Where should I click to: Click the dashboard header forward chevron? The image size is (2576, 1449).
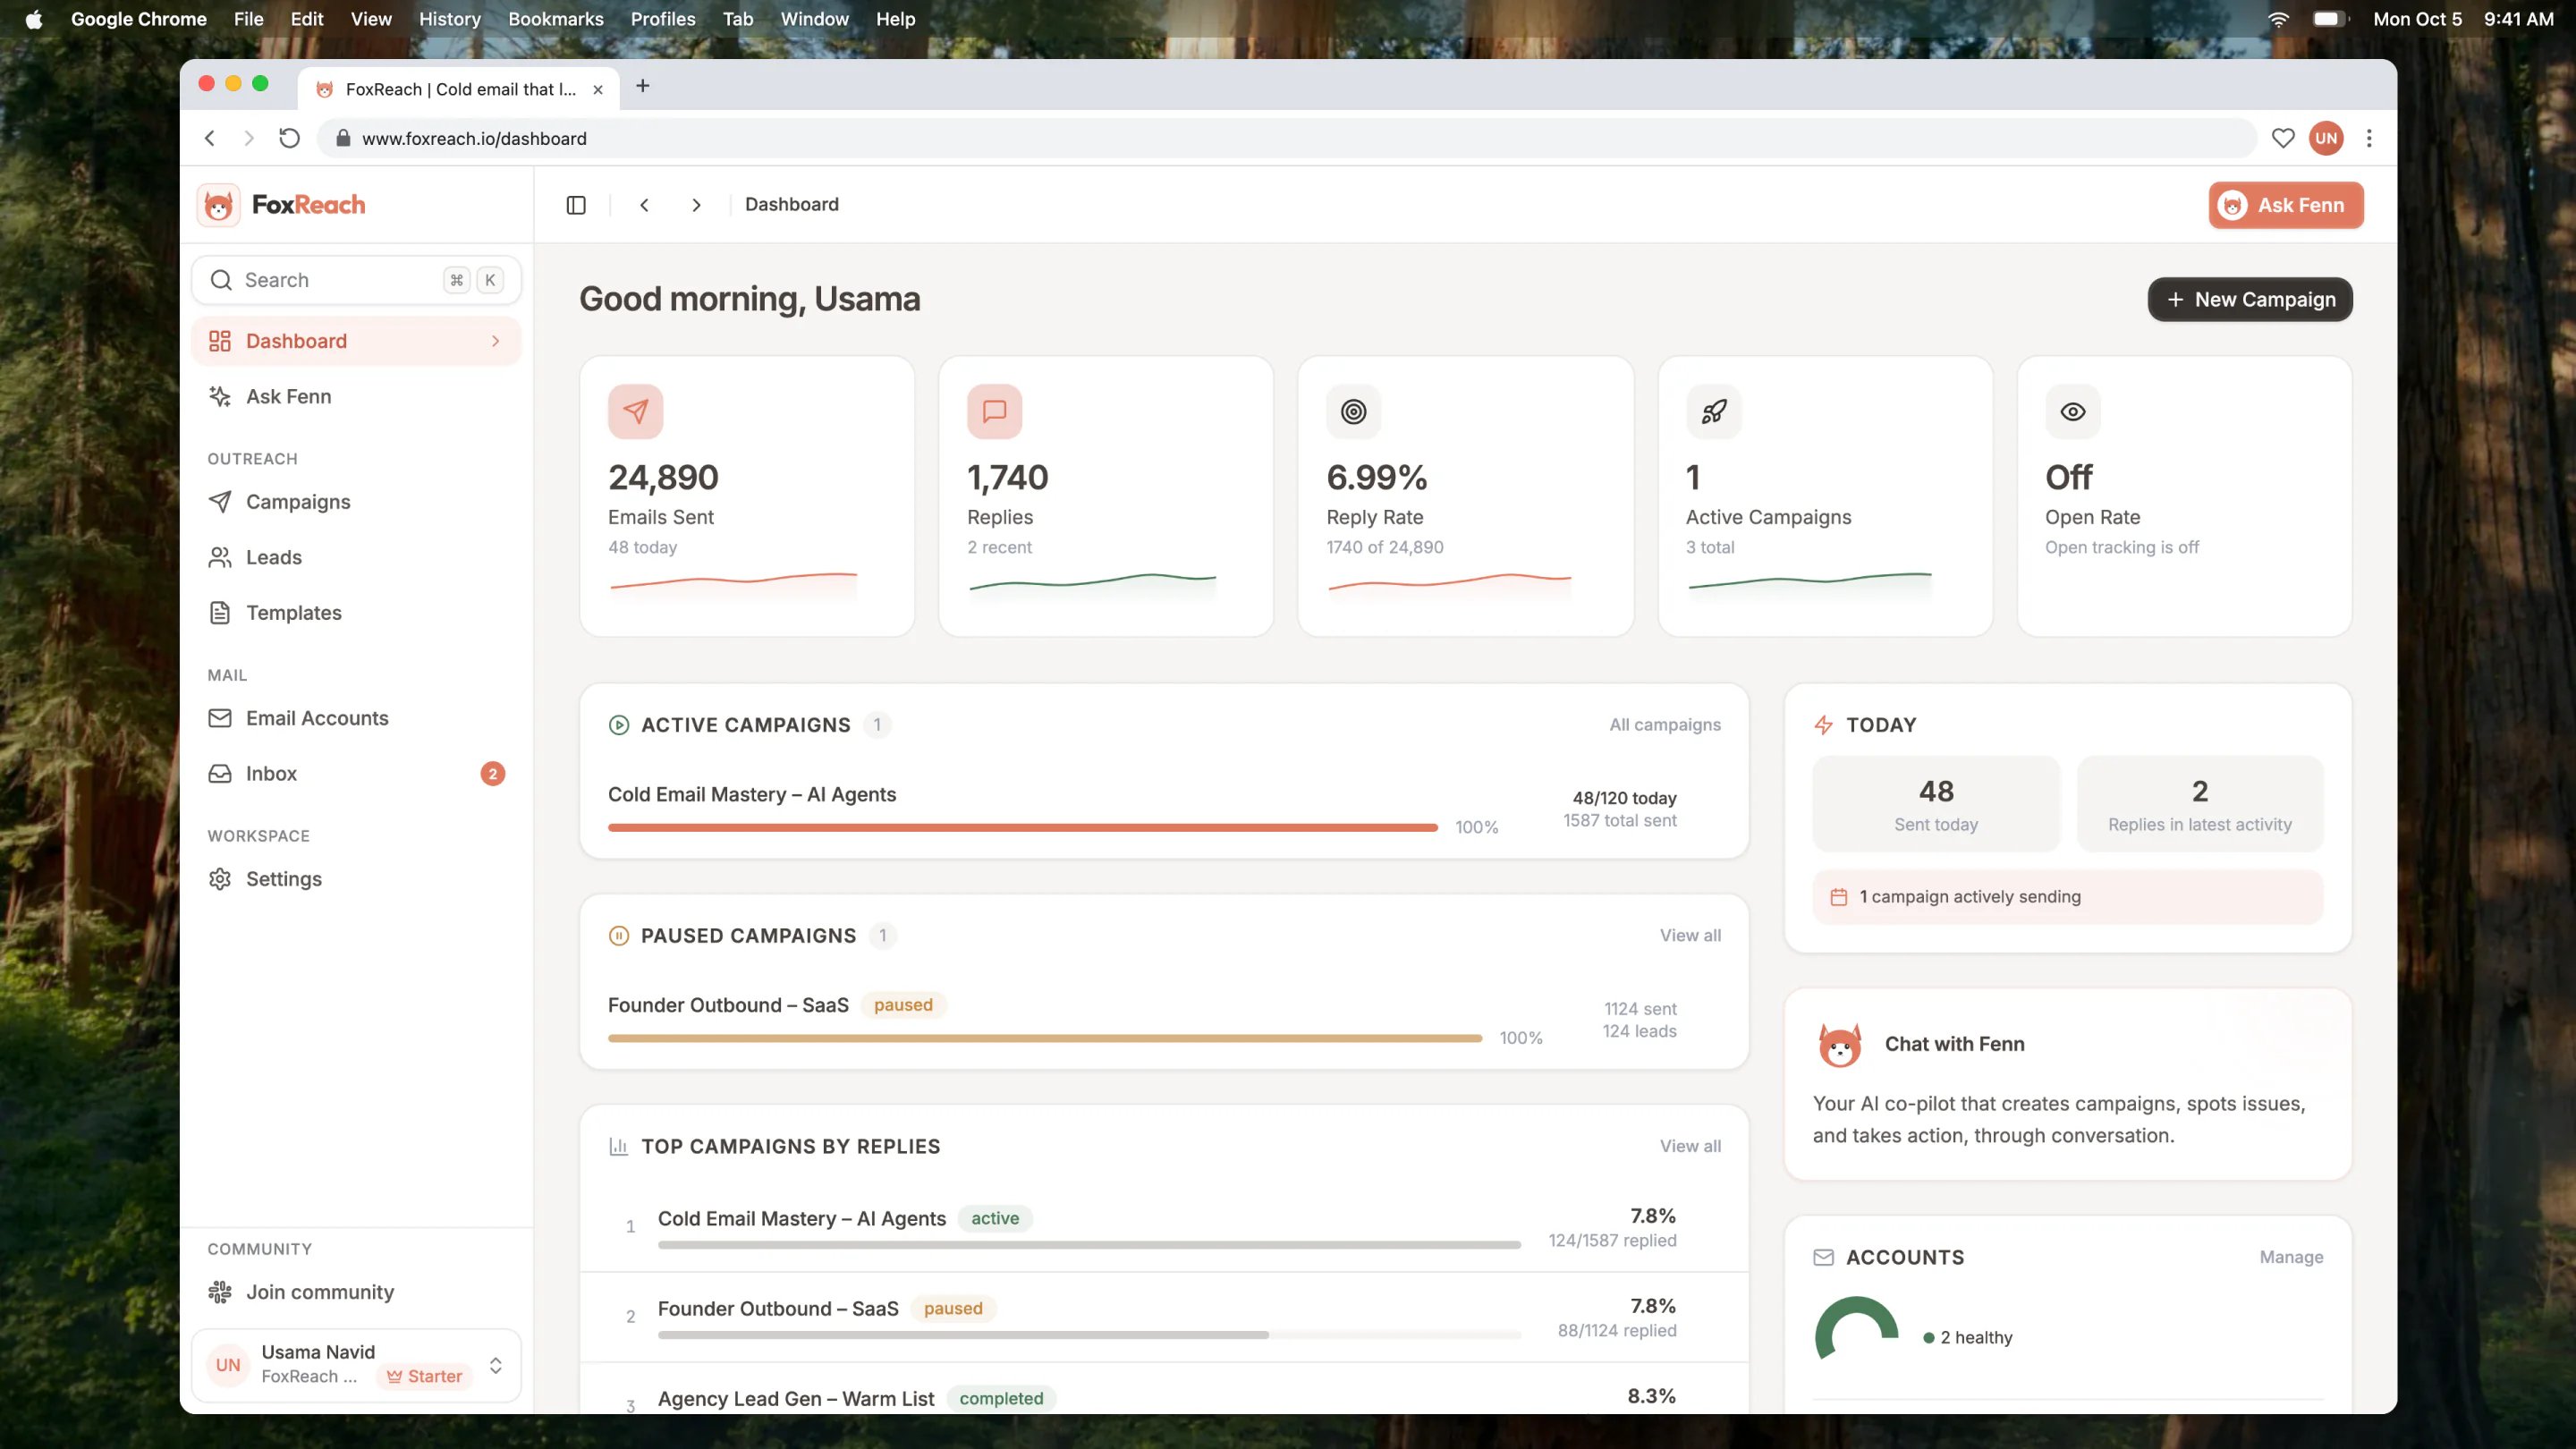pyautogui.click(x=696, y=205)
